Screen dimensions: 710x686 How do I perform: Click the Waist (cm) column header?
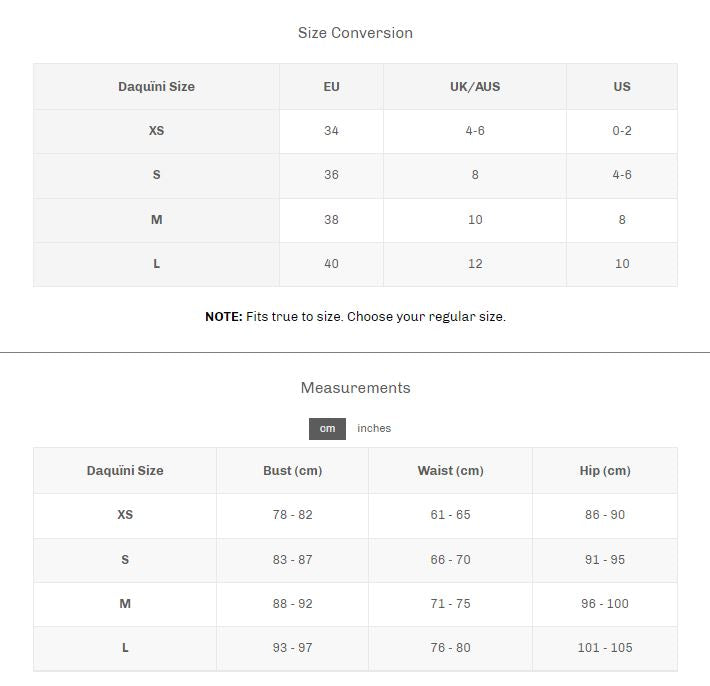click(450, 471)
